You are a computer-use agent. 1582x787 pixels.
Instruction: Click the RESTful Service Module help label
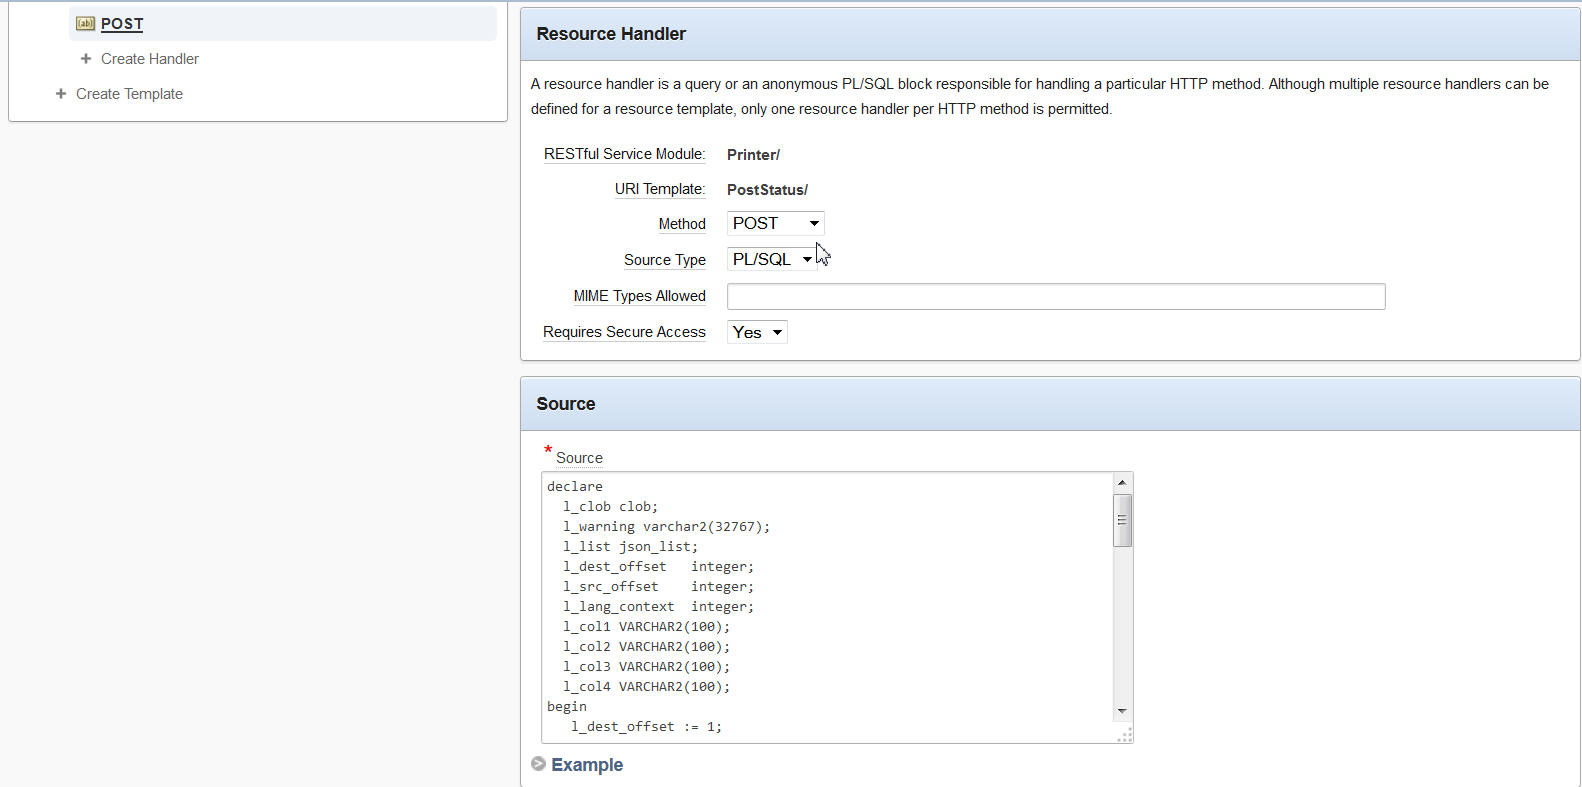click(x=624, y=154)
